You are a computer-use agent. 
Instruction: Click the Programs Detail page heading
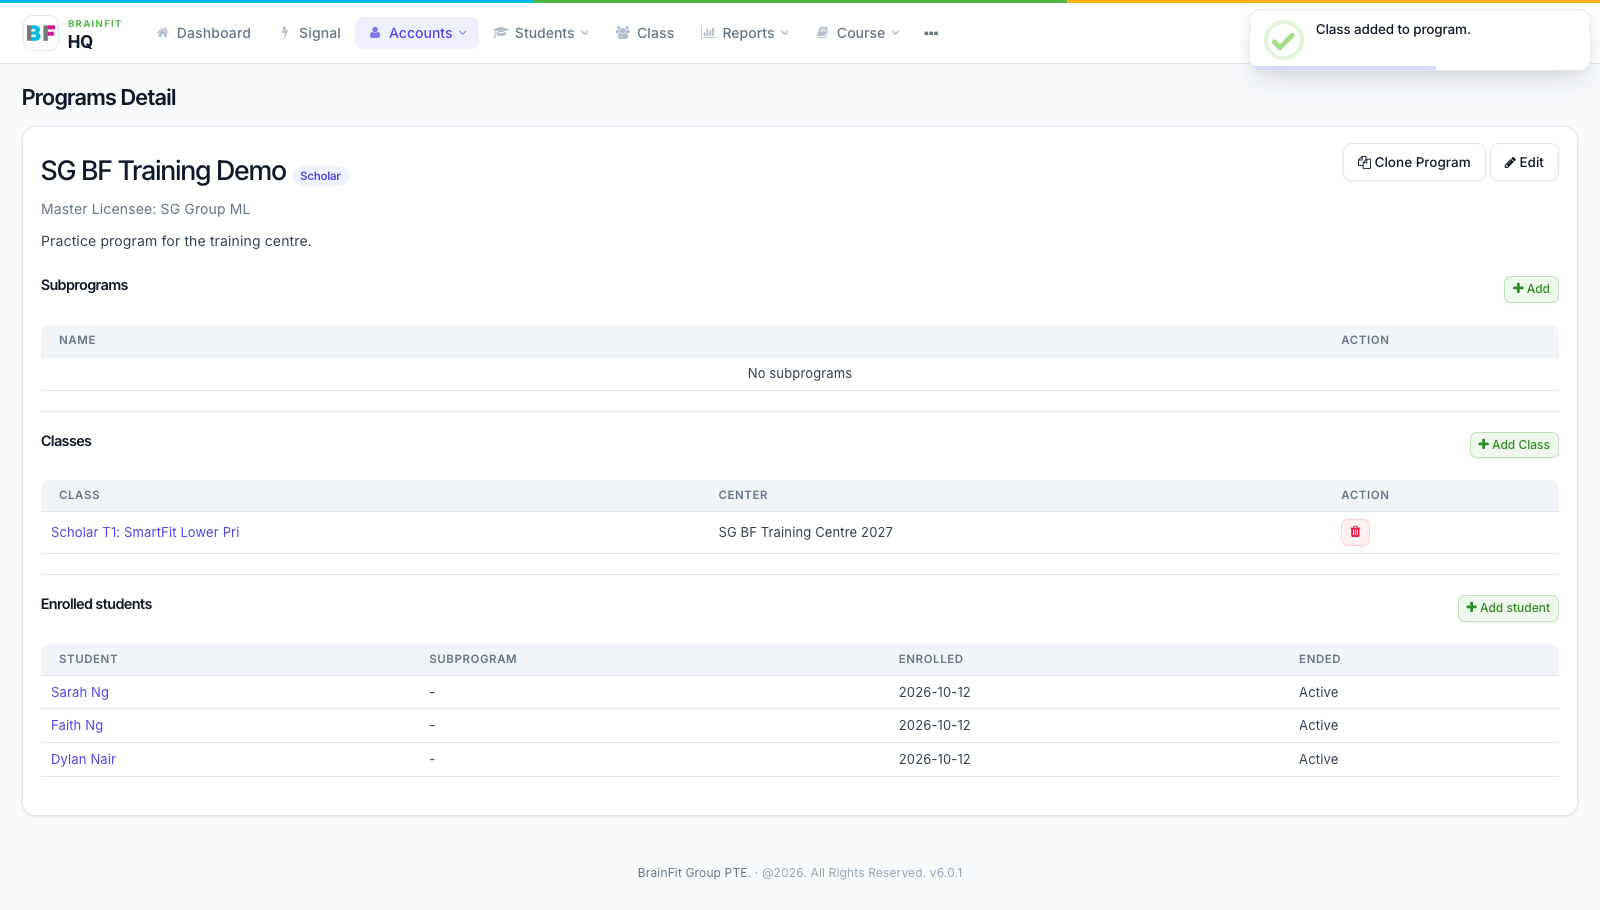[x=99, y=97]
